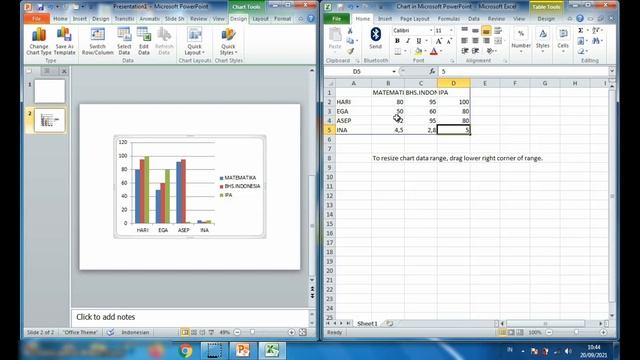The image size is (640, 360).
Task: Click the AutoSum sigma icon
Action: (580, 31)
